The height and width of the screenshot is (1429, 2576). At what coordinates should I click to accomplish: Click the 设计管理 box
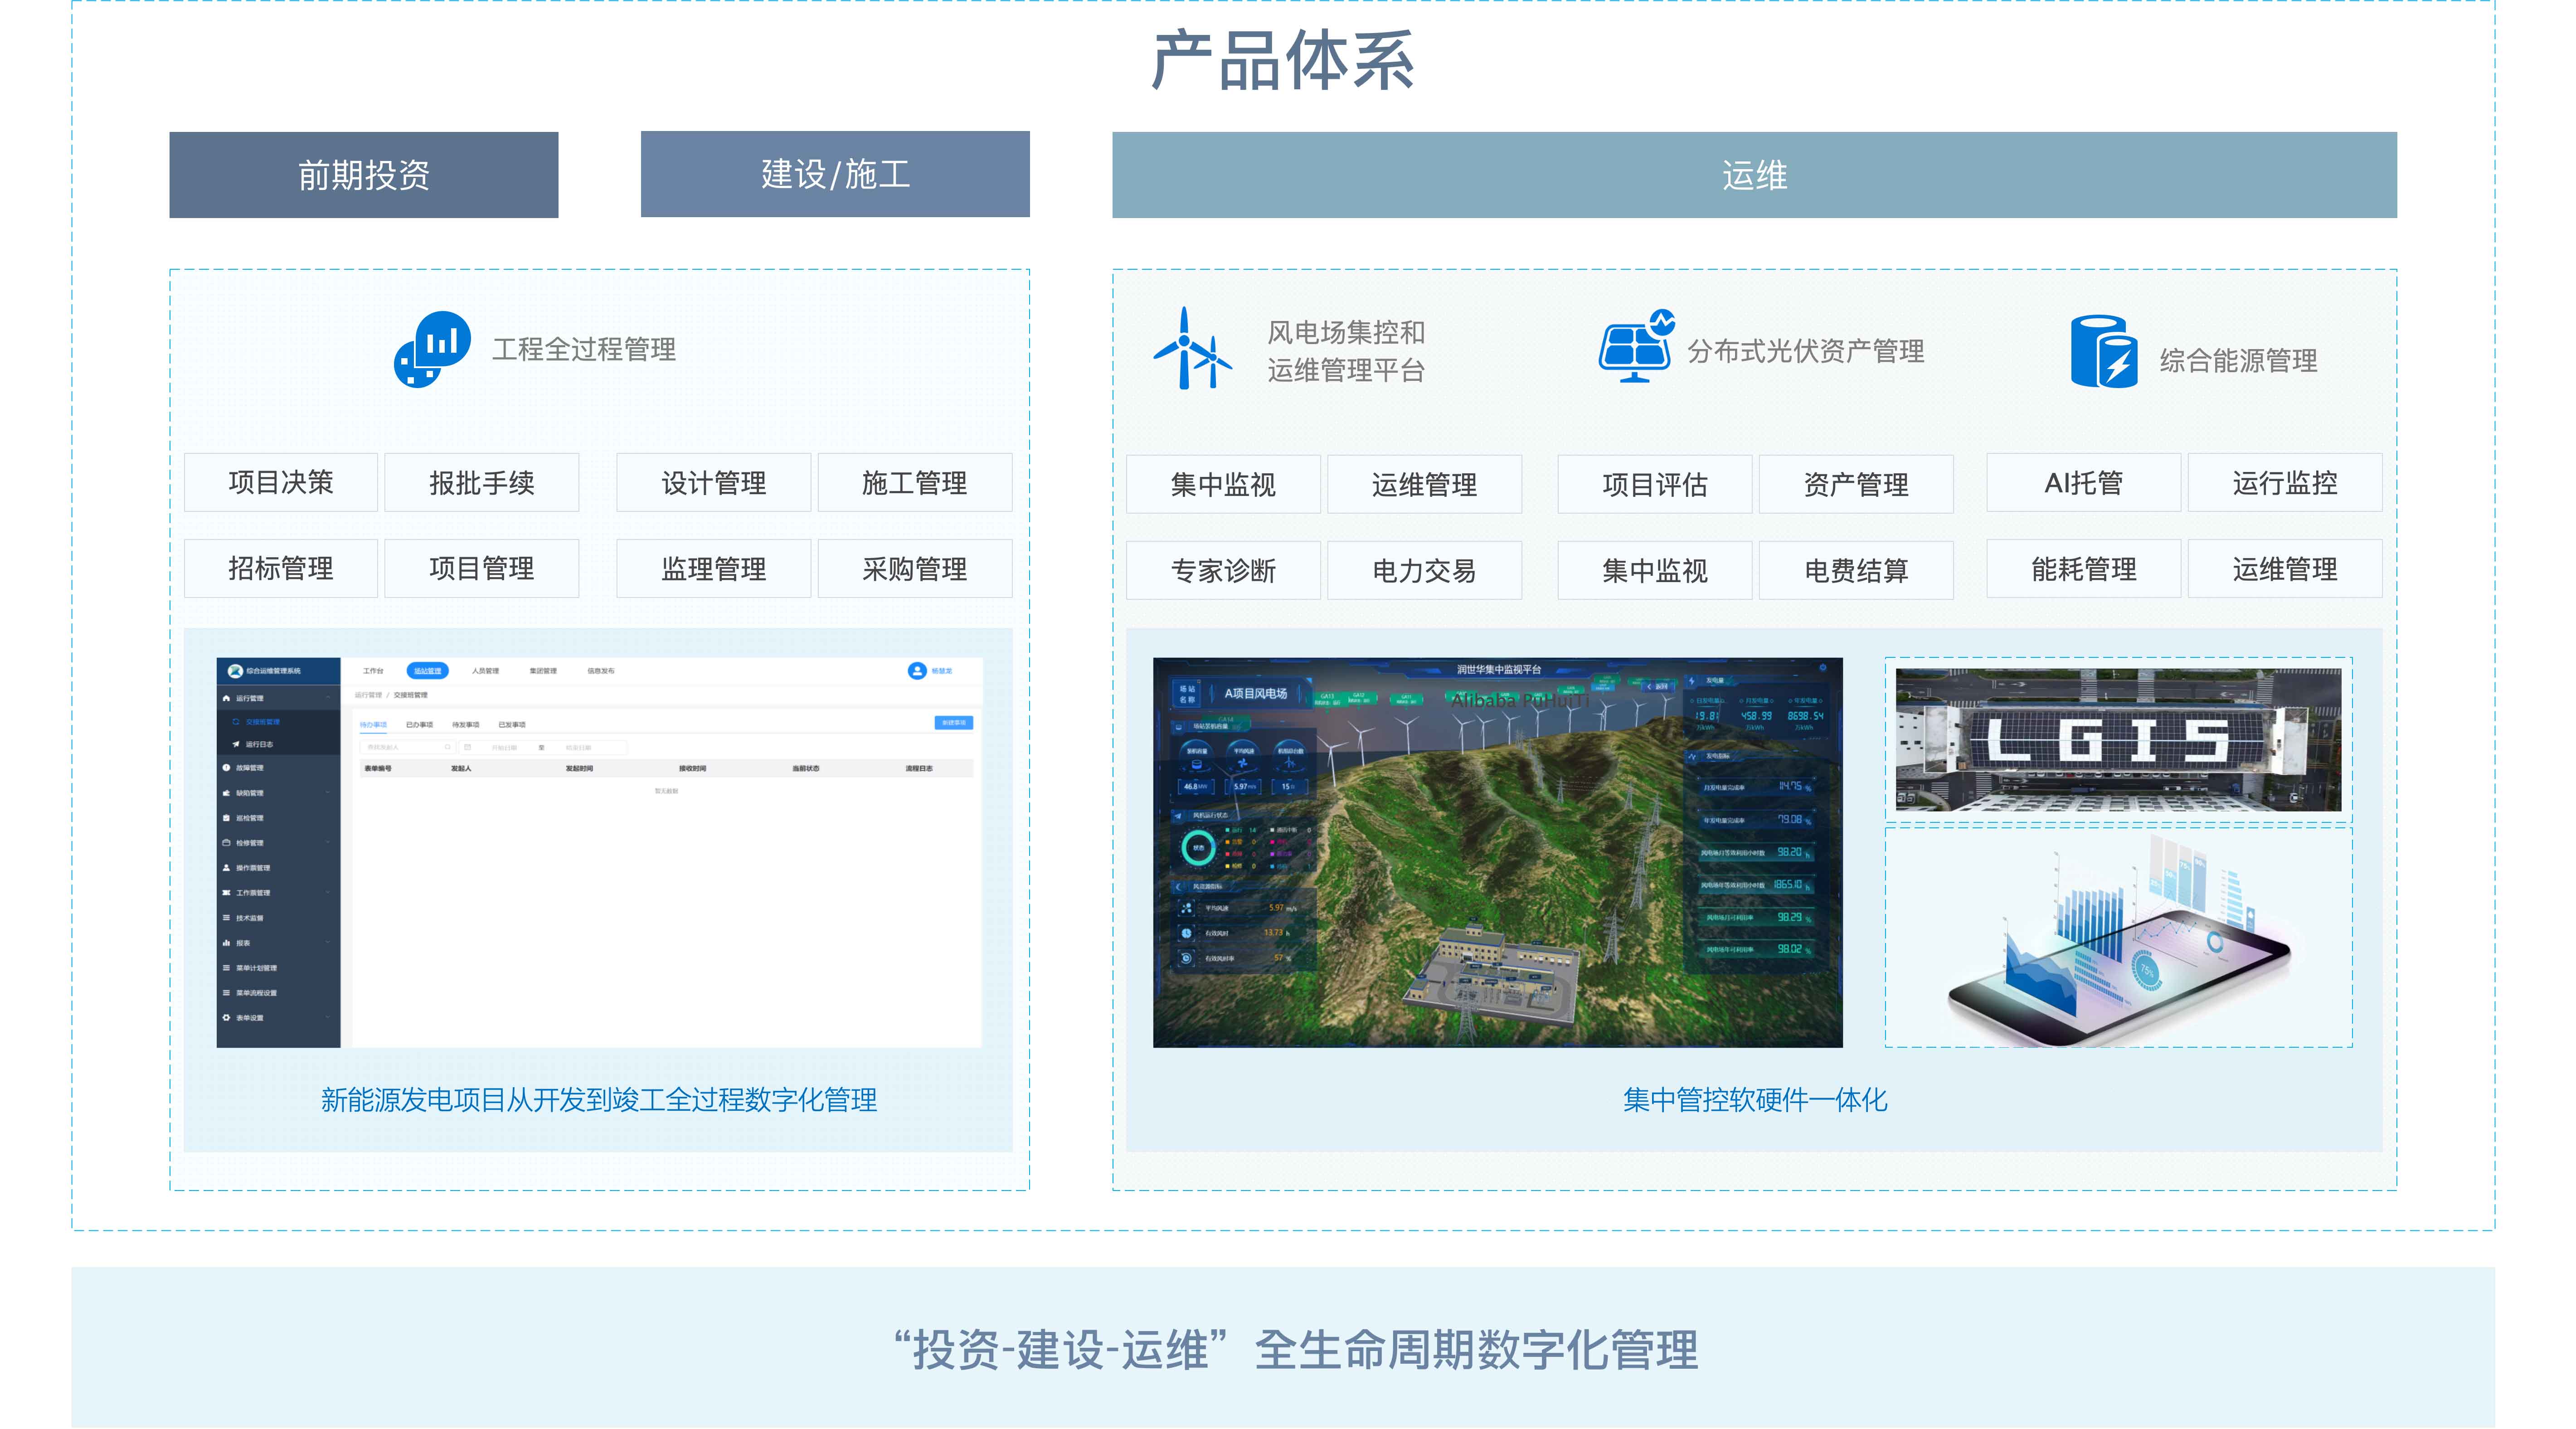(x=714, y=483)
